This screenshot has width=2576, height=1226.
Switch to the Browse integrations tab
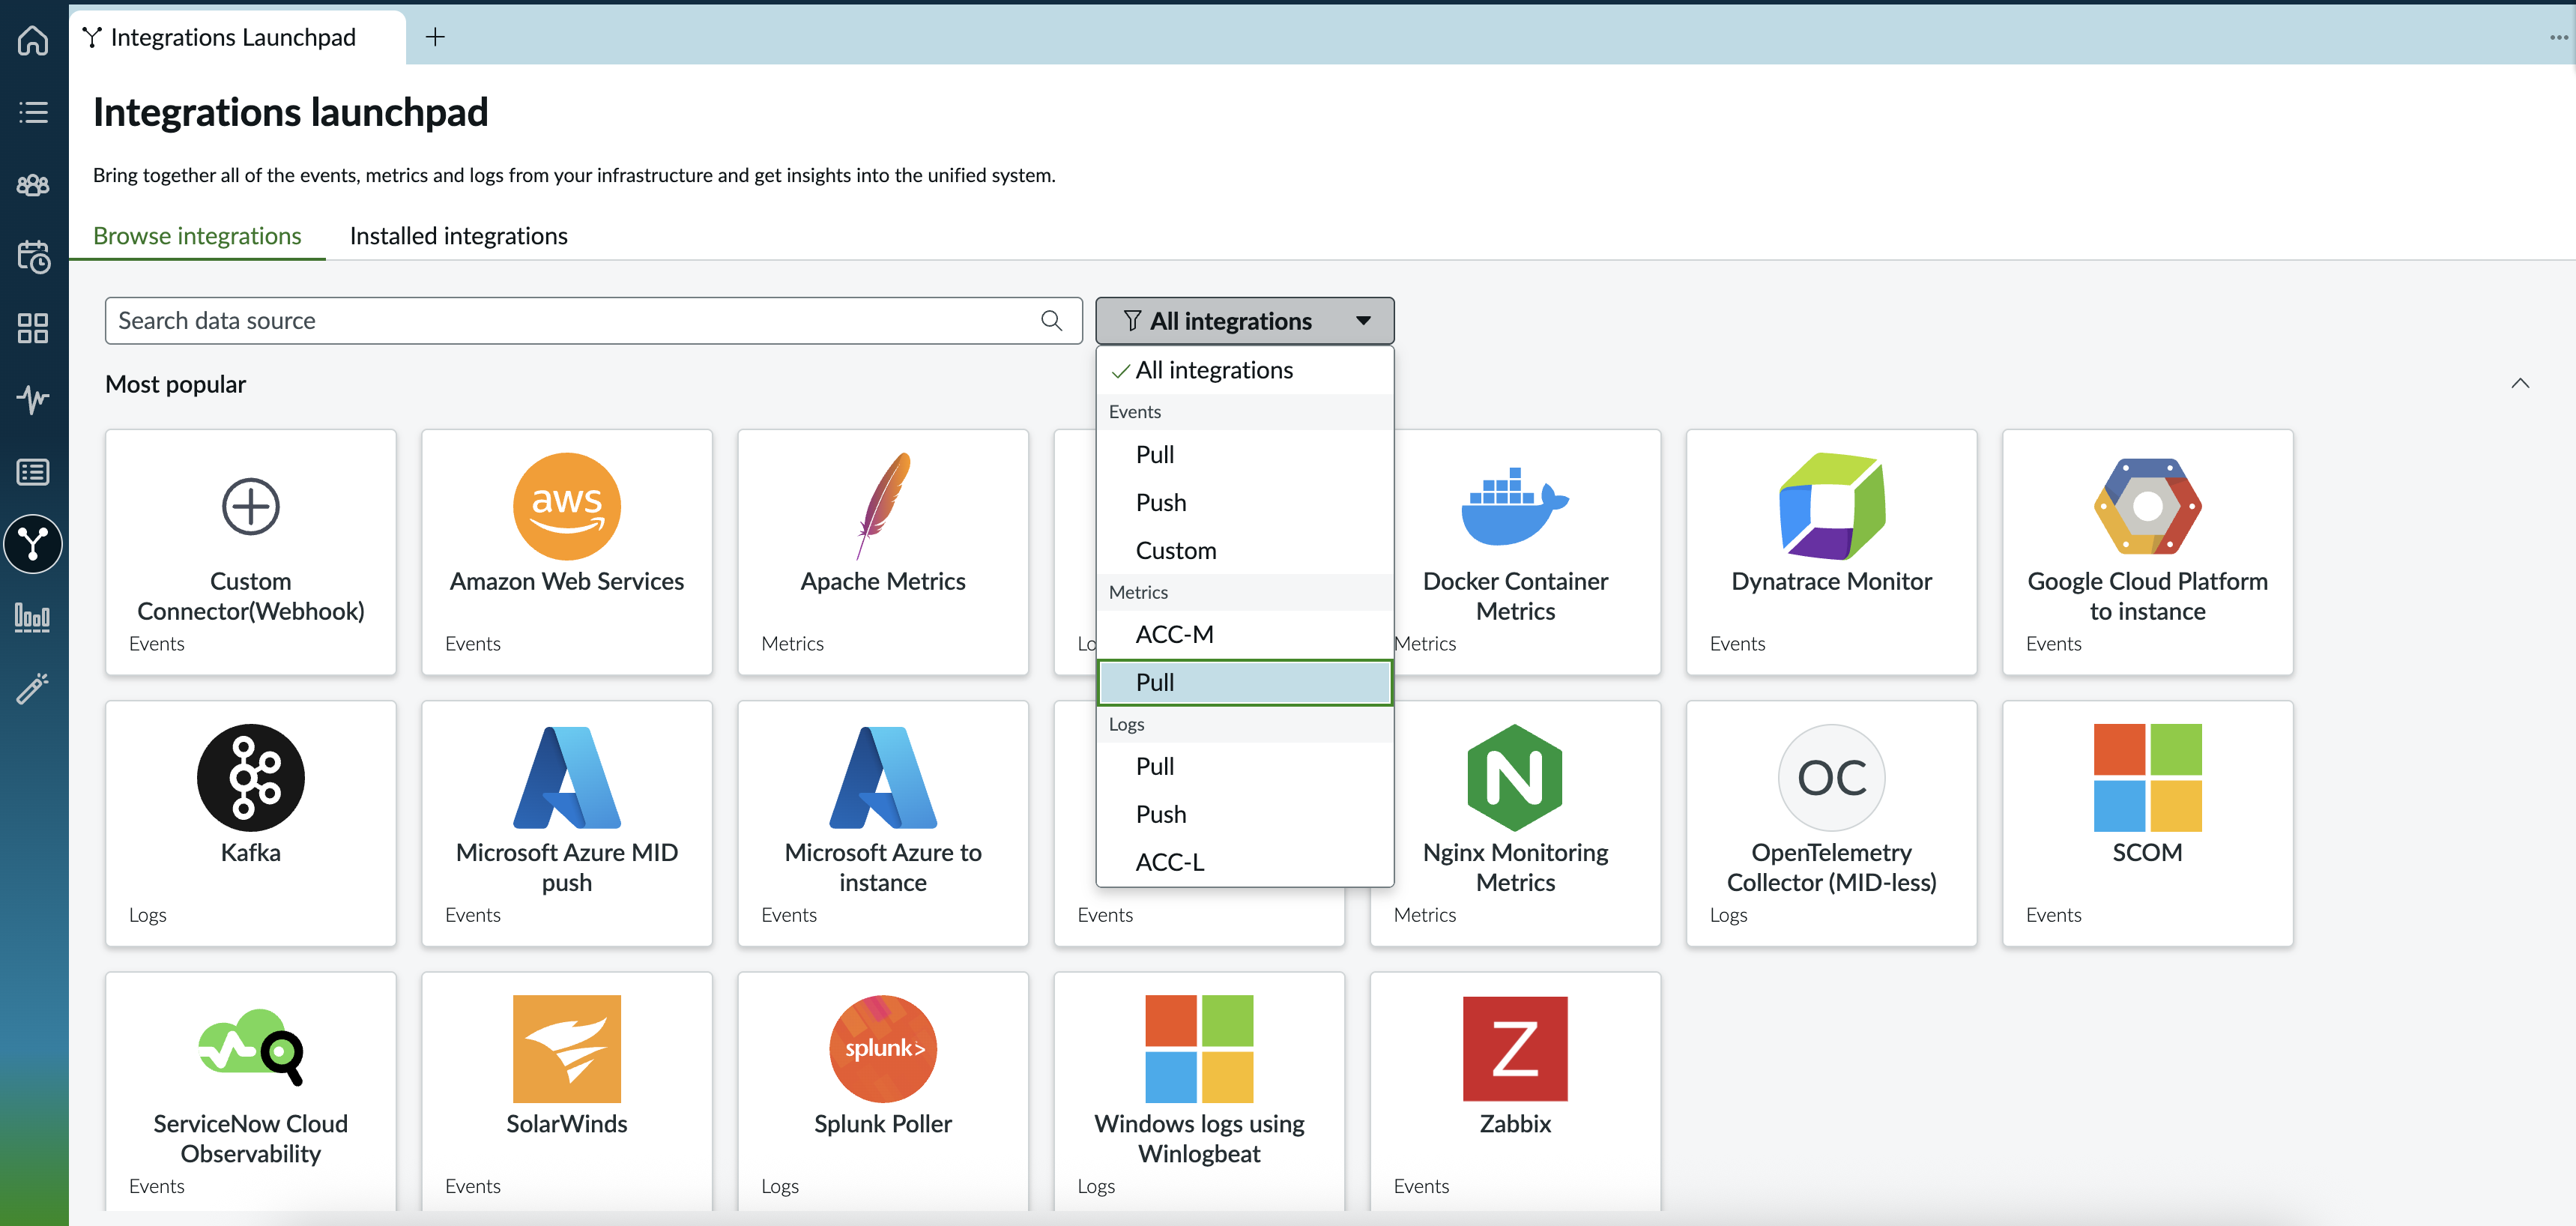click(197, 236)
